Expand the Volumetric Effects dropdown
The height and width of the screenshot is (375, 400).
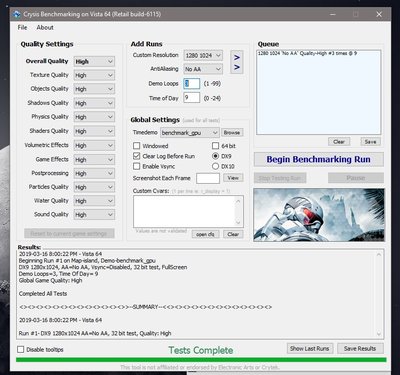point(94,146)
